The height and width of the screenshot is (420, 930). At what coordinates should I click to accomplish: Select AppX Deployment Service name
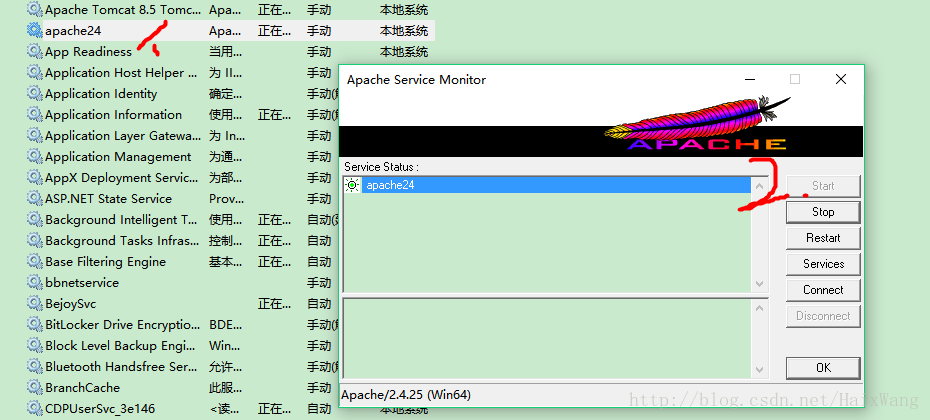pos(122,177)
